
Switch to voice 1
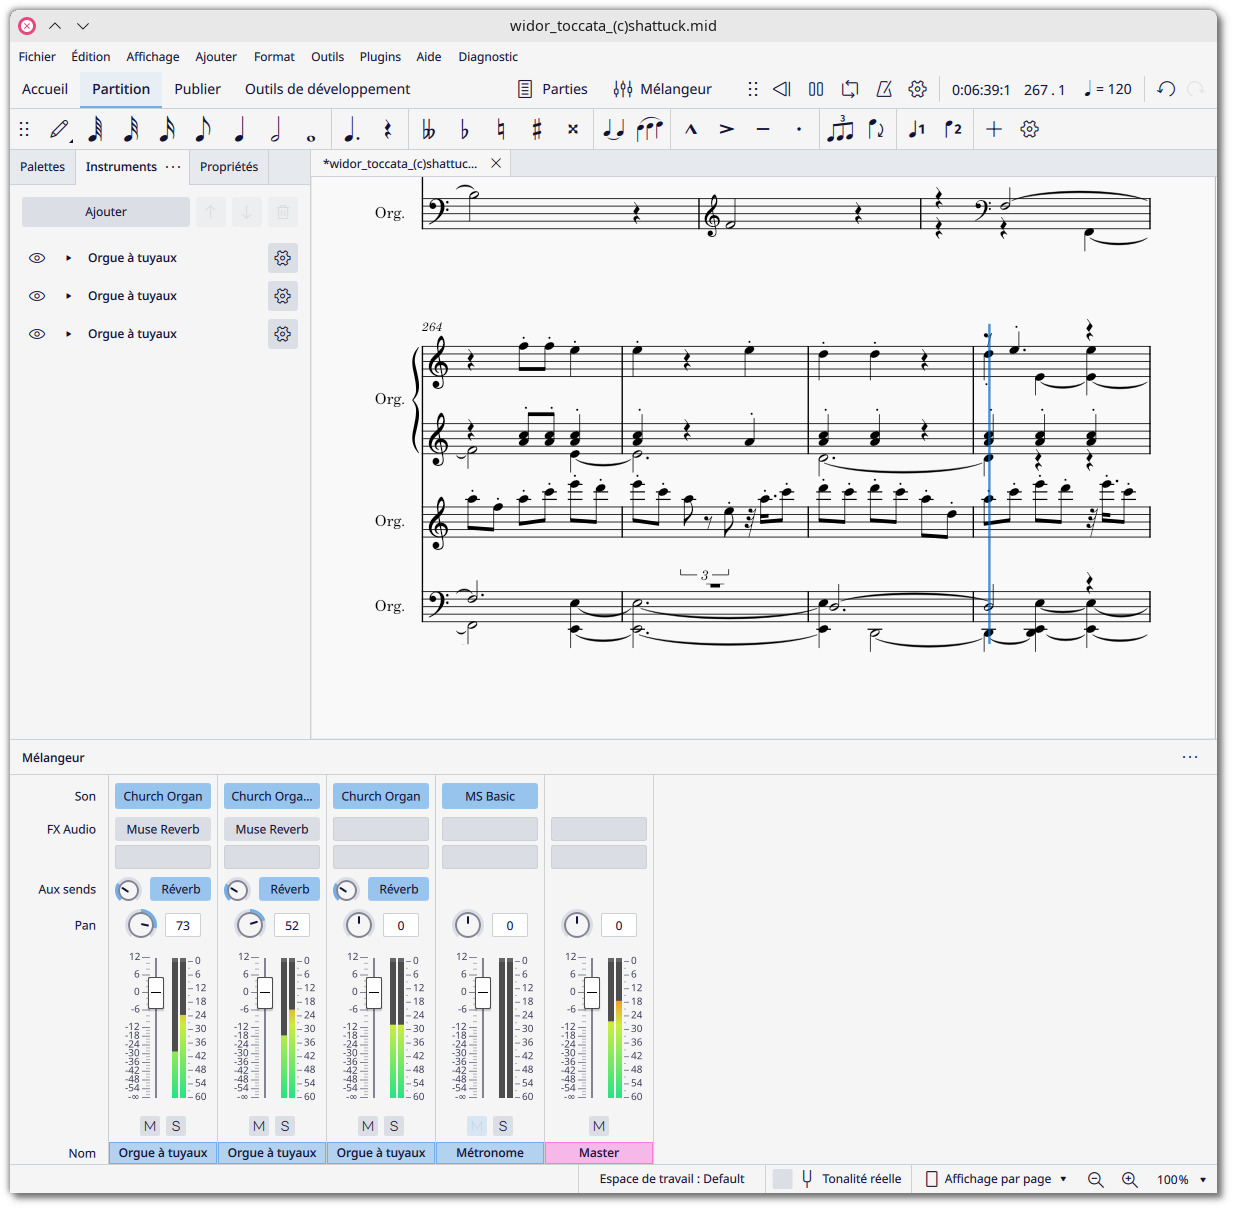coord(917,129)
